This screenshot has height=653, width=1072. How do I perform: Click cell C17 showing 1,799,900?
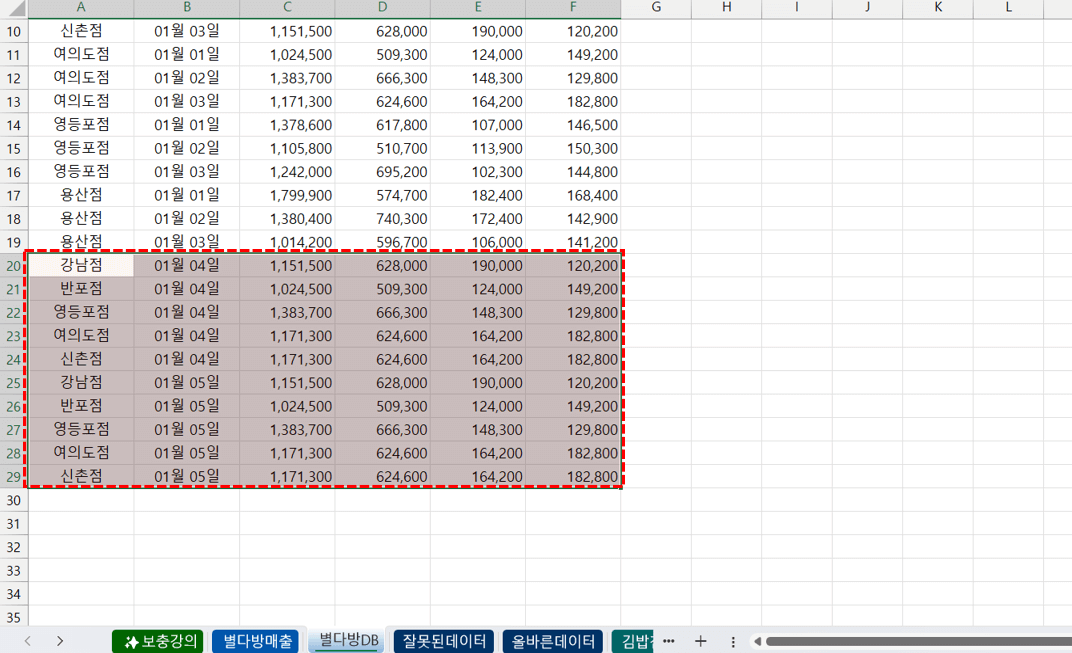tap(287, 195)
